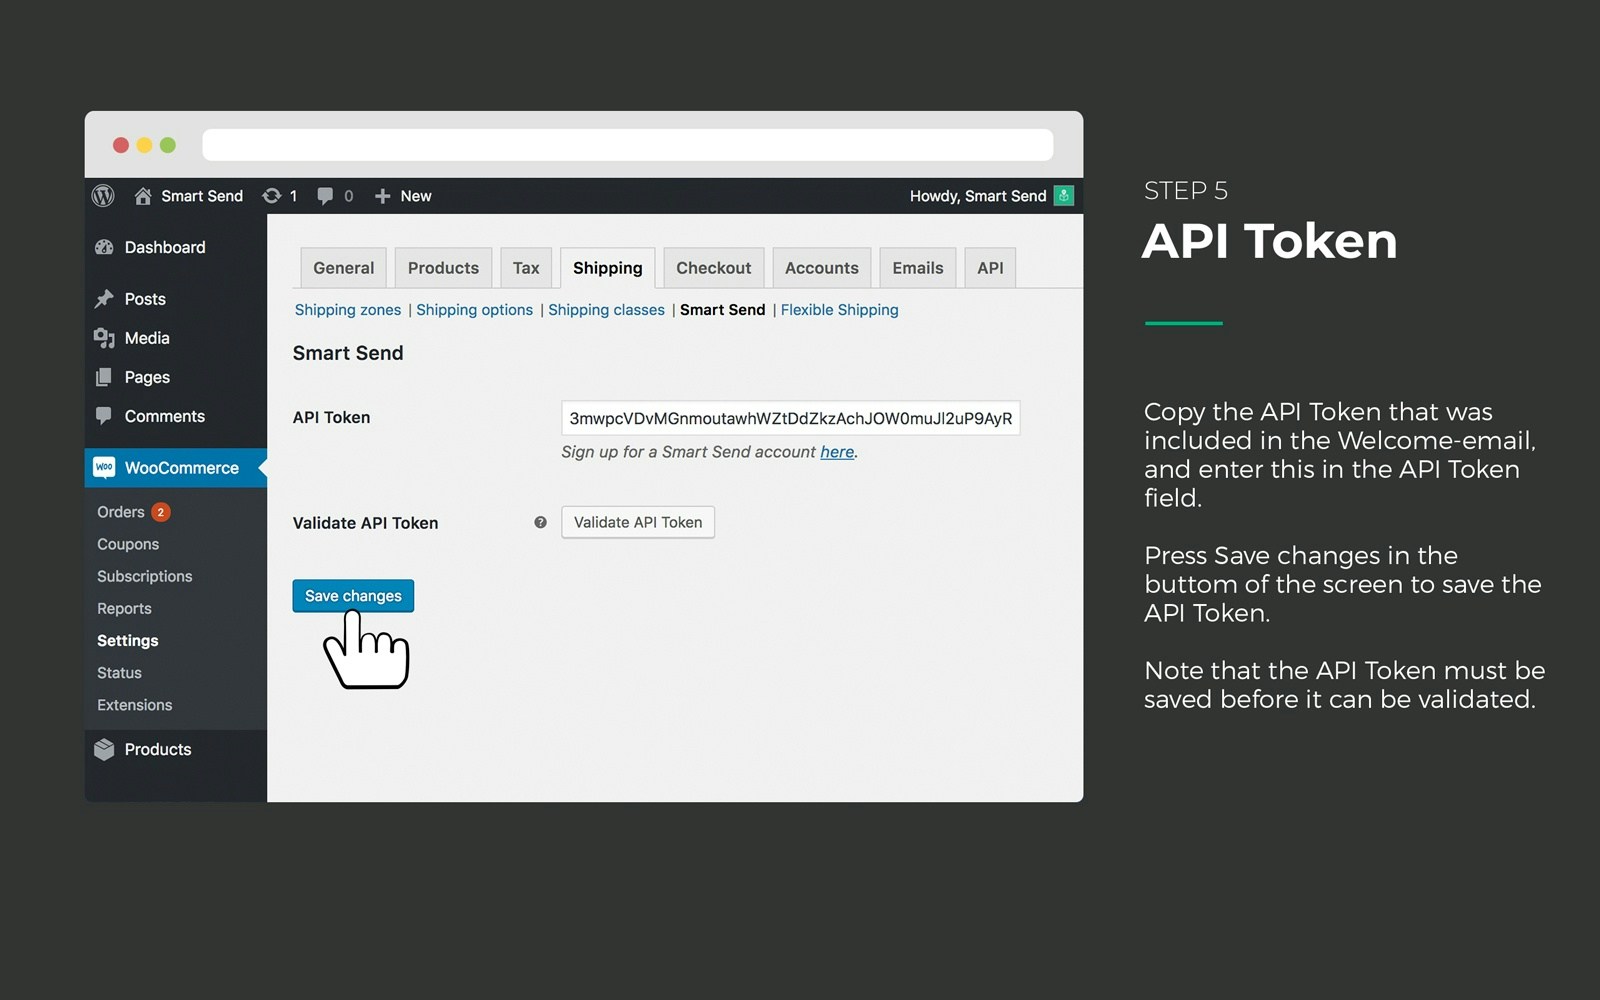Click the Products box icon at sidebar bottom
1600x1000 pixels.
pos(106,749)
